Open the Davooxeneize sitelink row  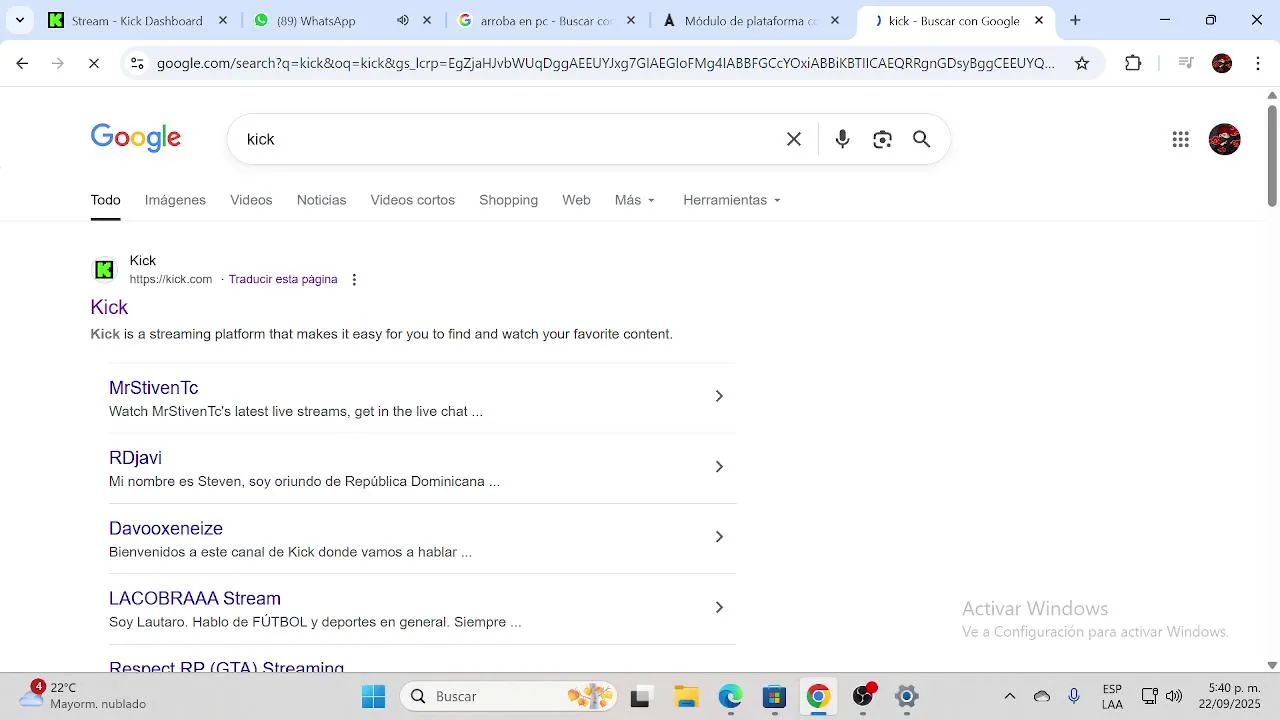pyautogui.click(x=422, y=539)
